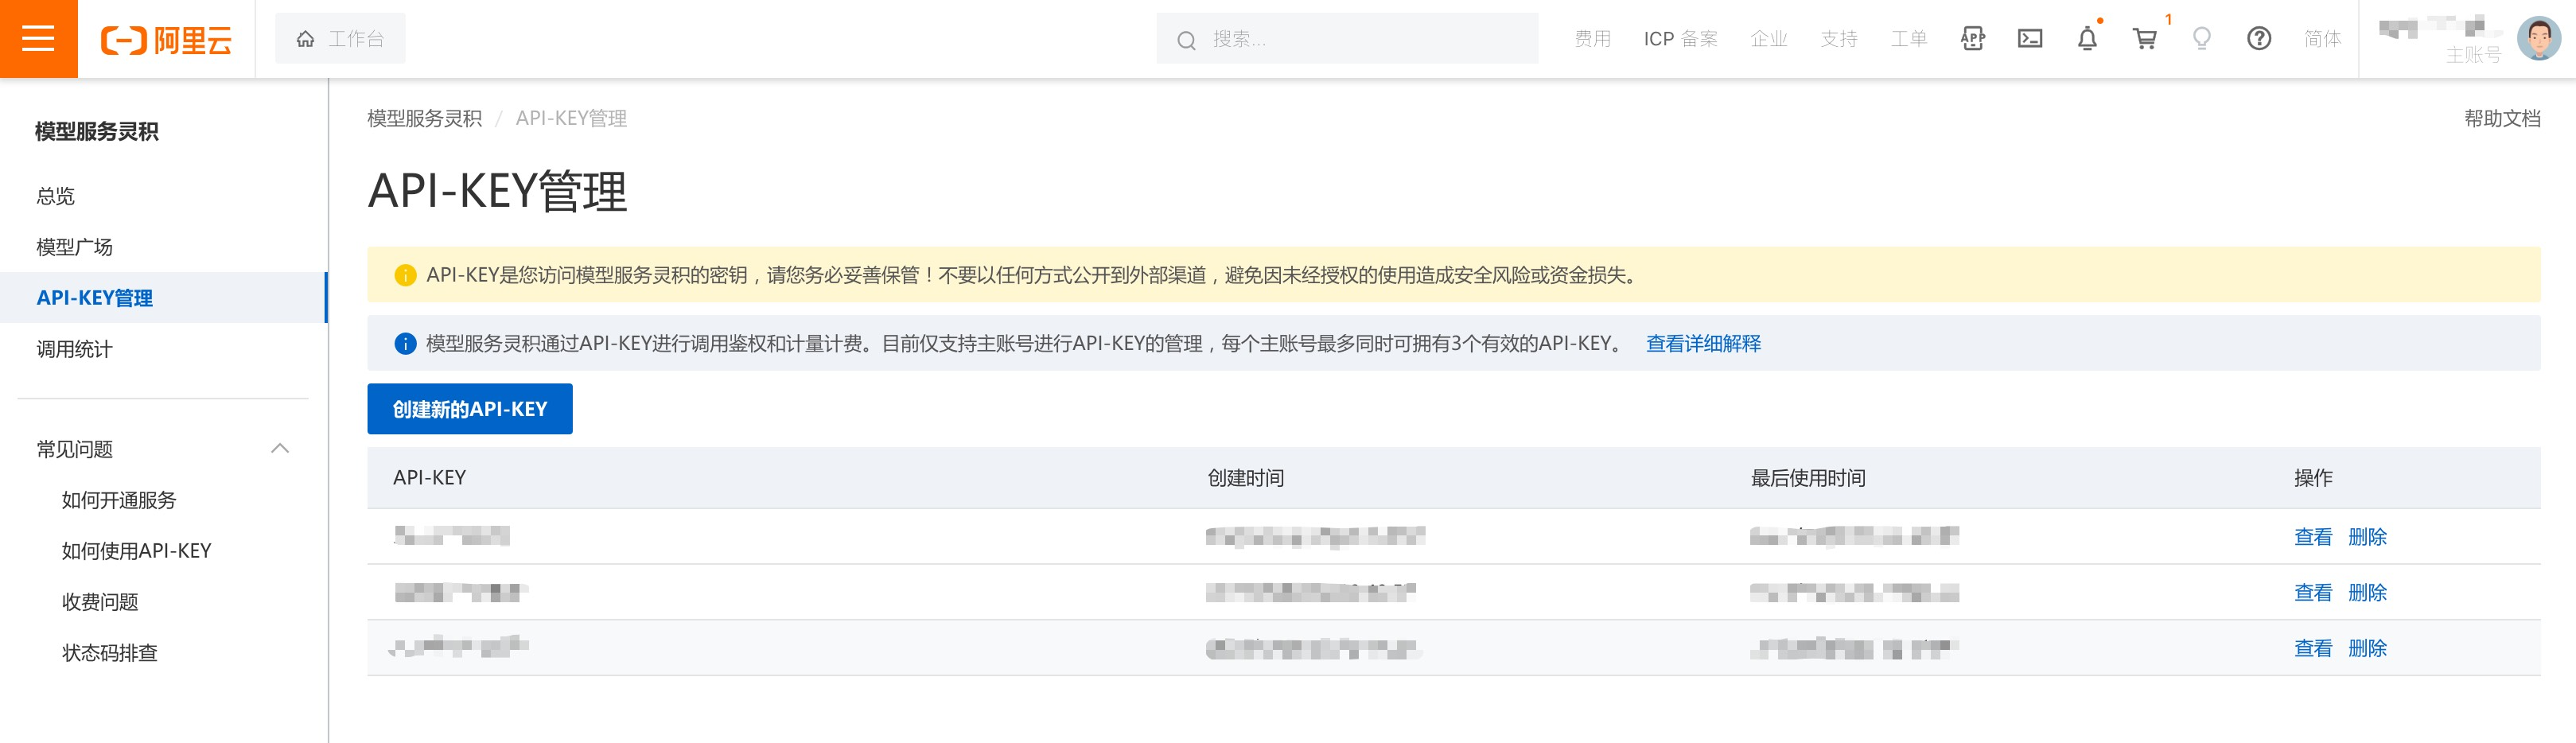The image size is (2576, 743).
Task: Click the API-KEY column header
Action: click(429, 478)
